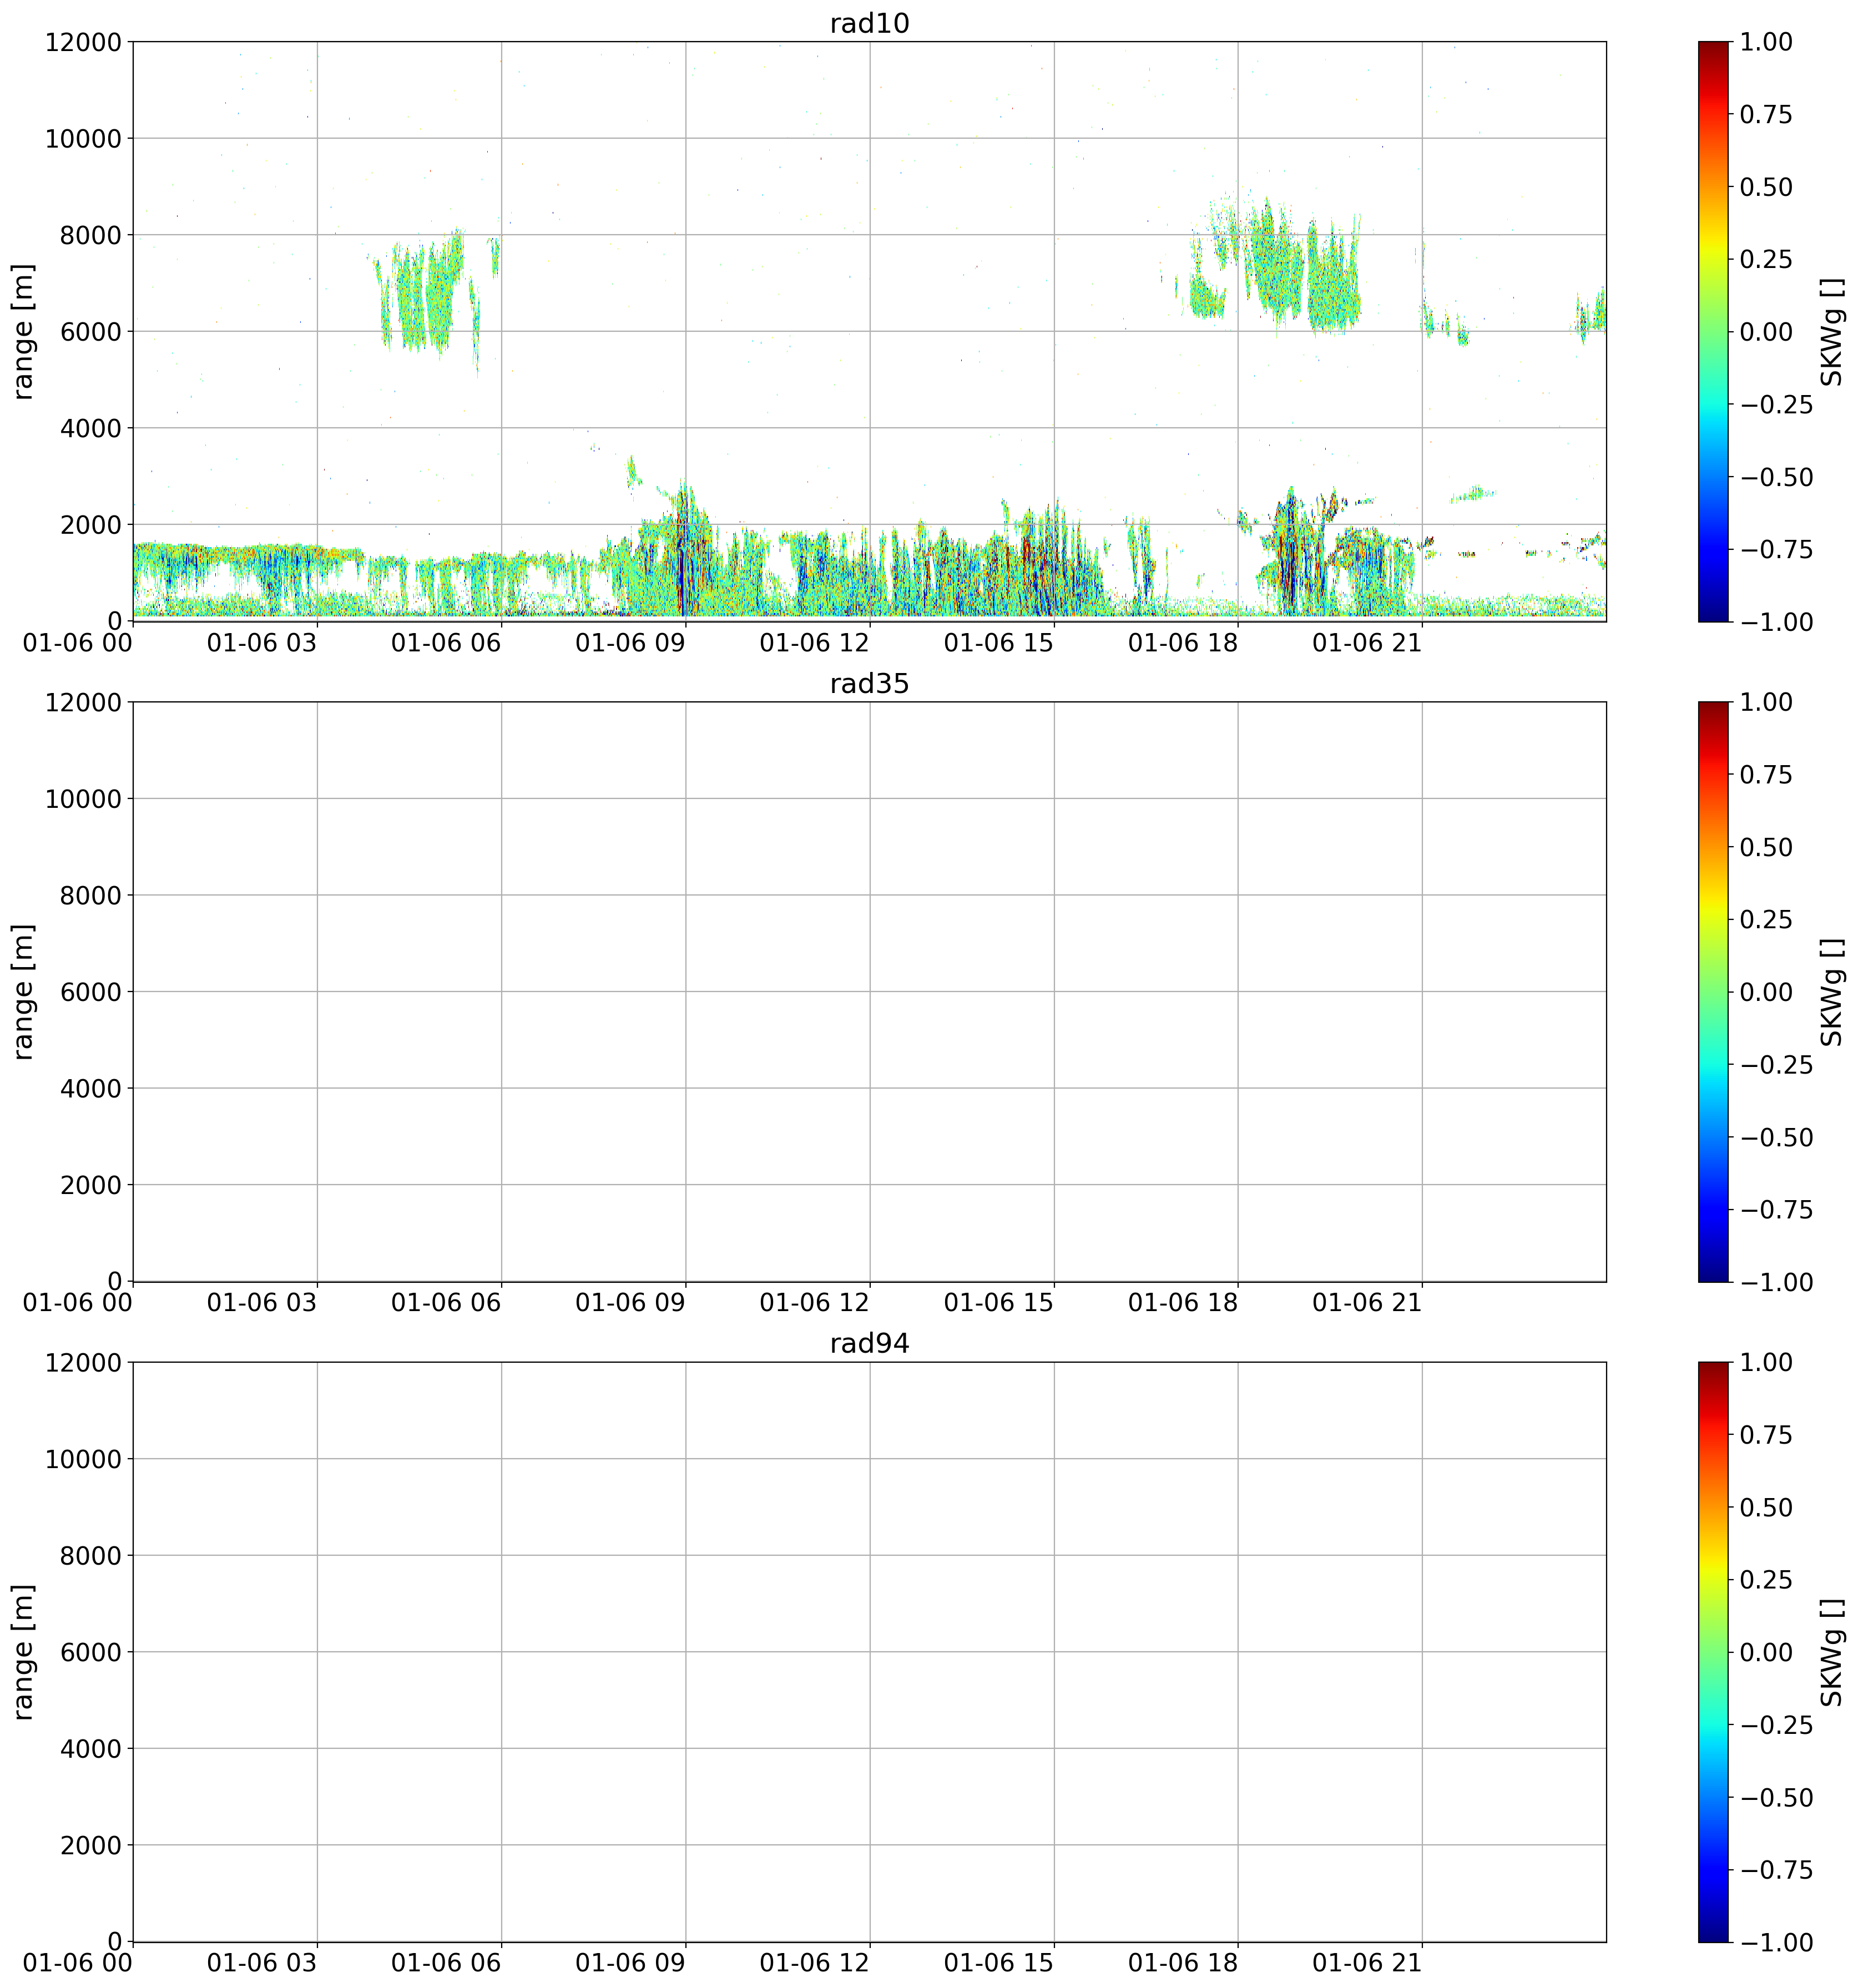Click the 0.00 tick on rad35 colorbar
The image size is (1858, 1988).
(x=1766, y=992)
